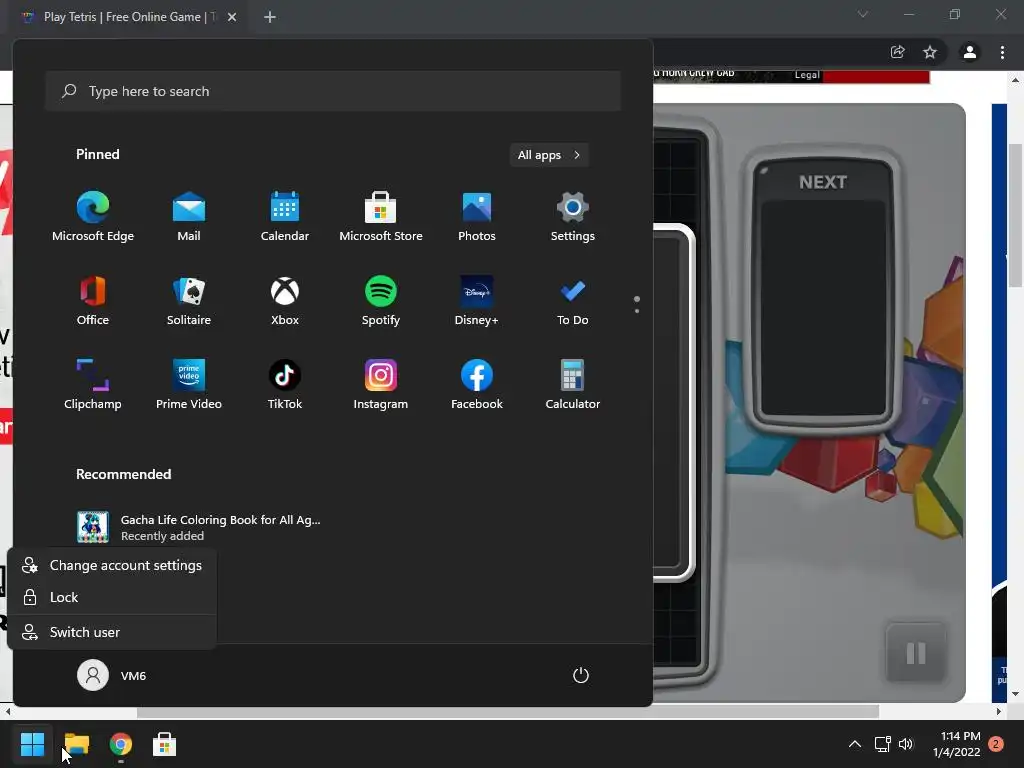Open Microsoft Store pinned tile
This screenshot has width=1024, height=768.
coord(381,217)
